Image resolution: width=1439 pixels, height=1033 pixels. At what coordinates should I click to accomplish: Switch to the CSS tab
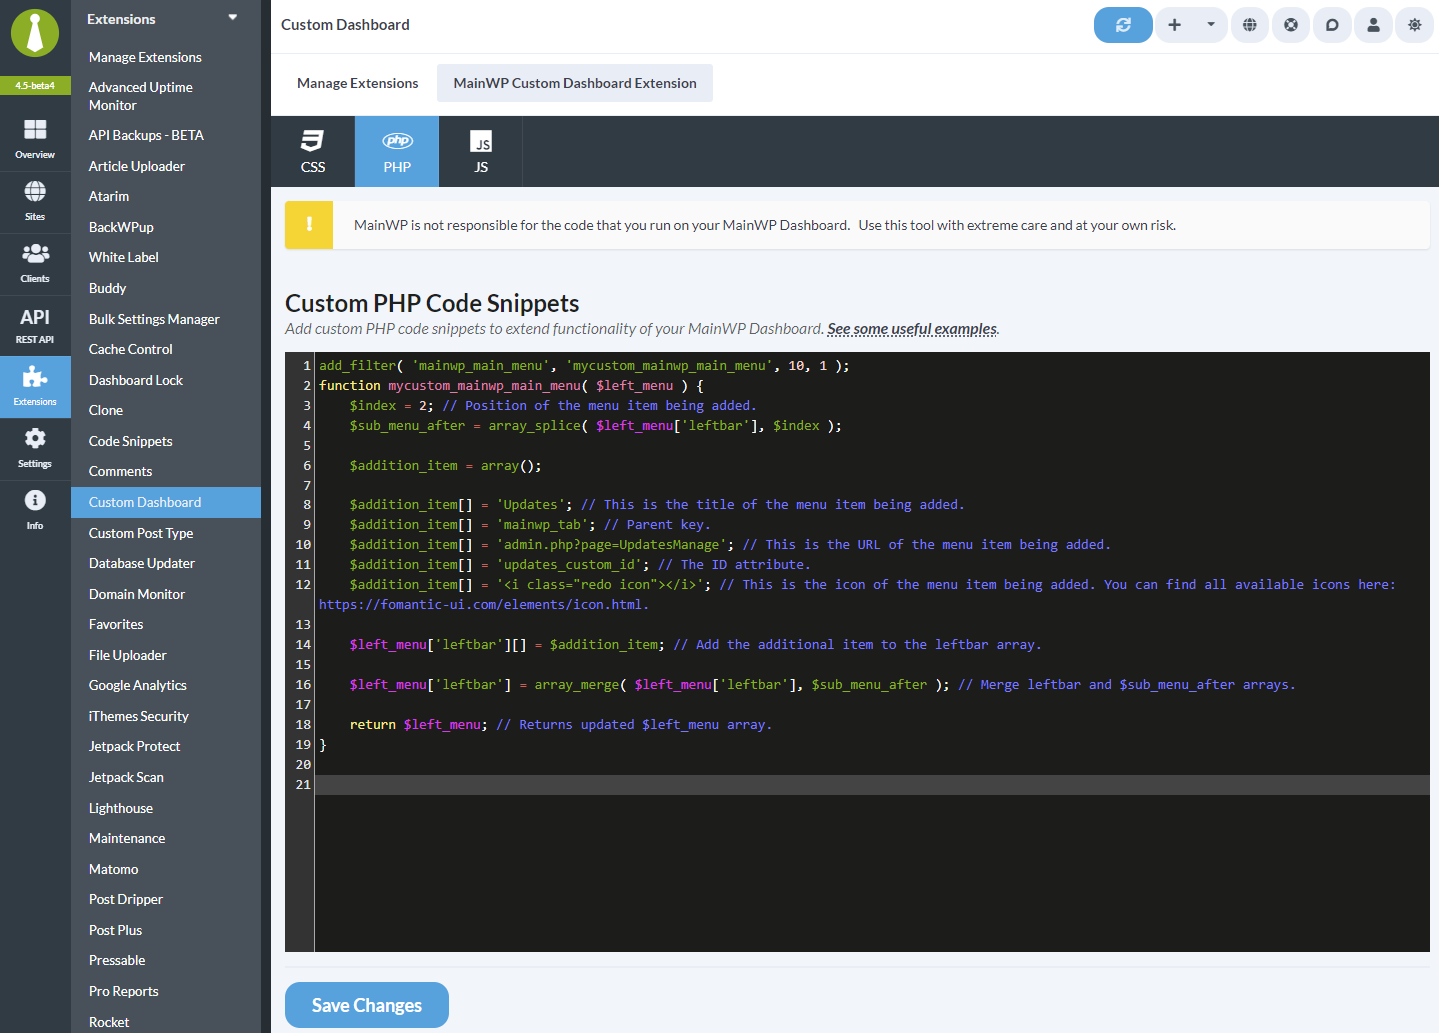(312, 151)
